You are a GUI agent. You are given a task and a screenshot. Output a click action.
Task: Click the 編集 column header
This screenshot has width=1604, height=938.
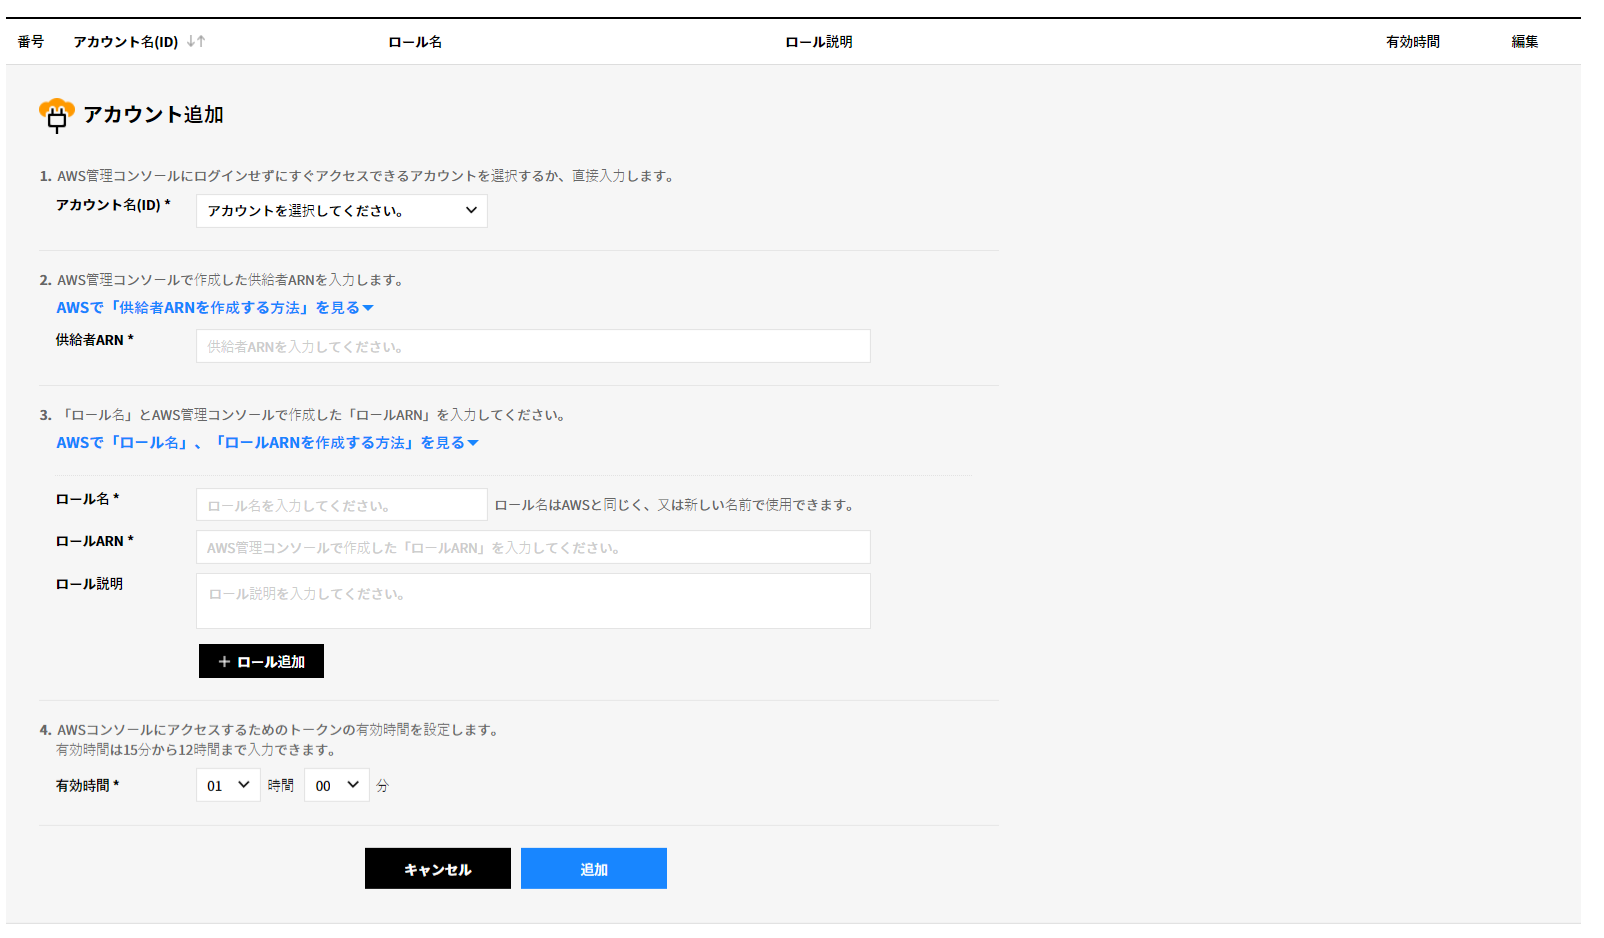[x=1524, y=42]
